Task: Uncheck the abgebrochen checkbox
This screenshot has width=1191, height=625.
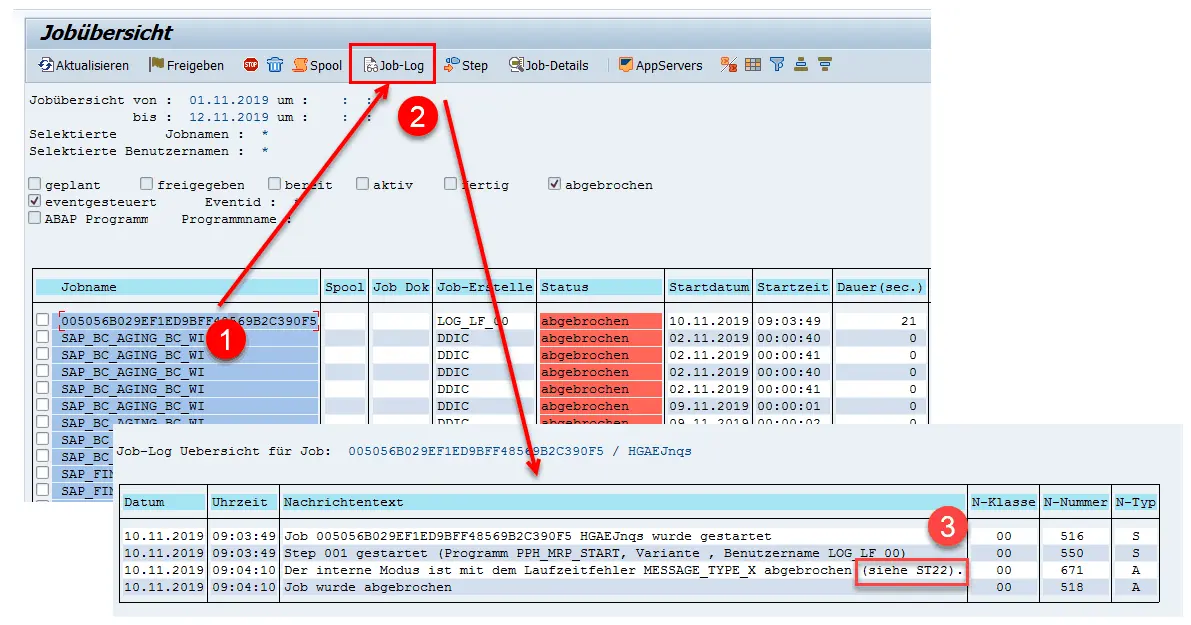Action: [x=555, y=184]
